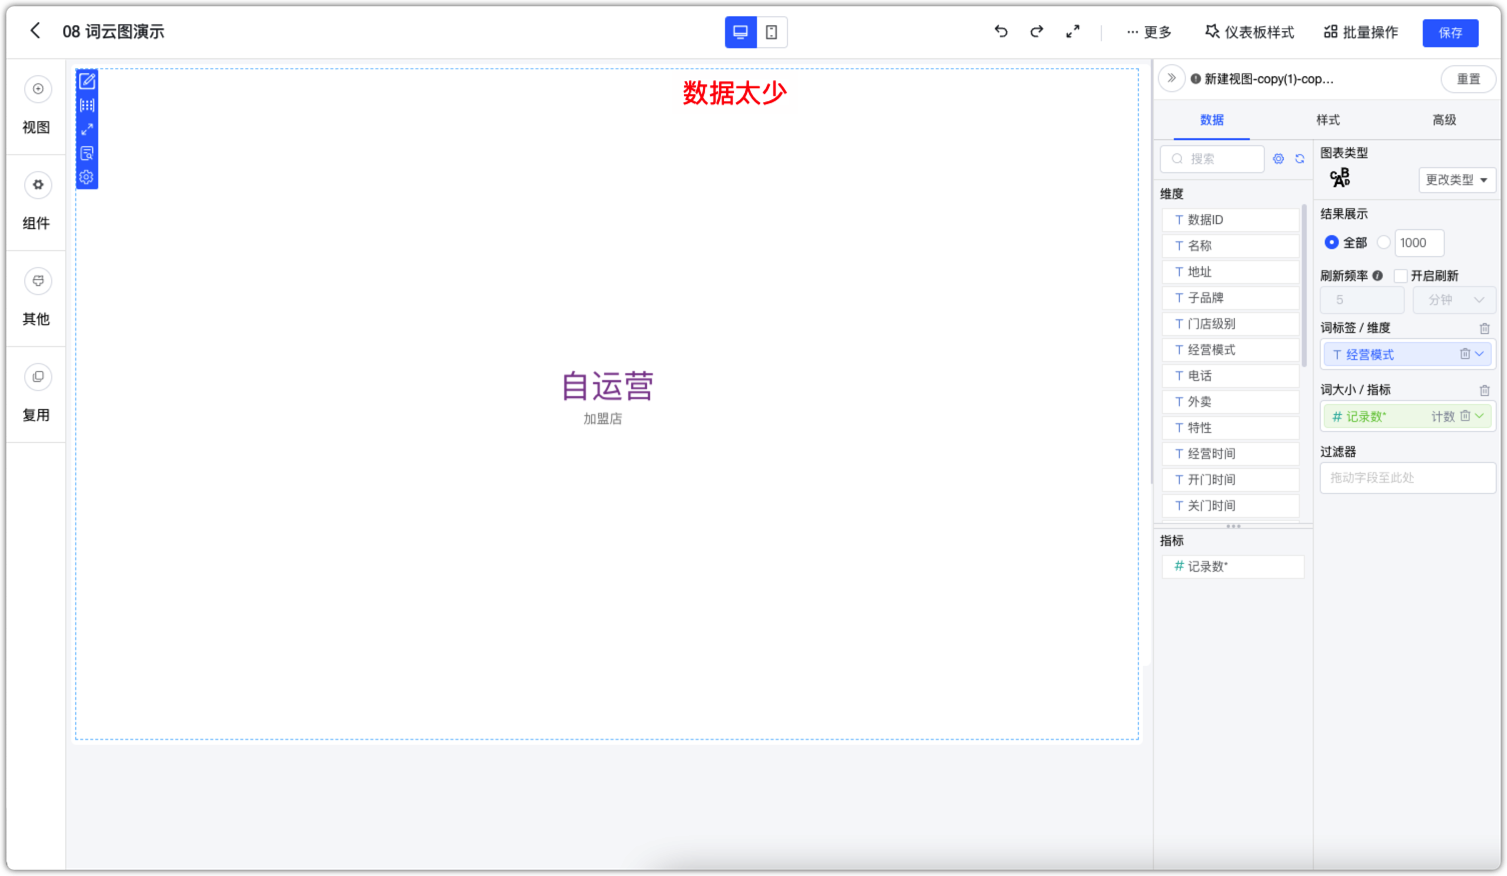Focus the 搜索 field search box
This screenshot has width=1507, height=876.
1212,159
